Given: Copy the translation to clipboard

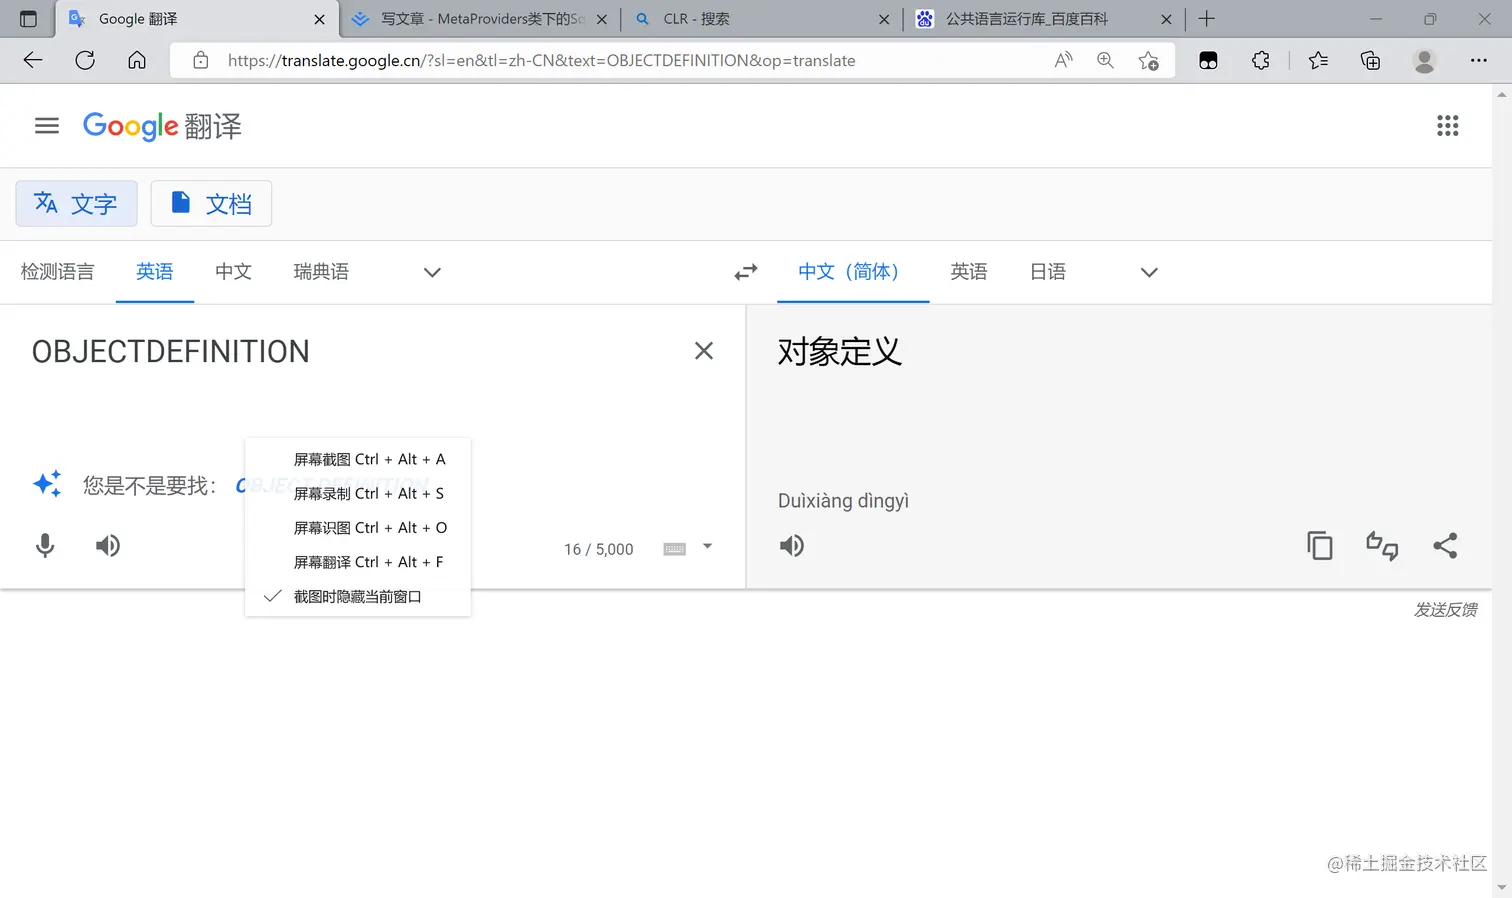Looking at the screenshot, I should pyautogui.click(x=1320, y=546).
